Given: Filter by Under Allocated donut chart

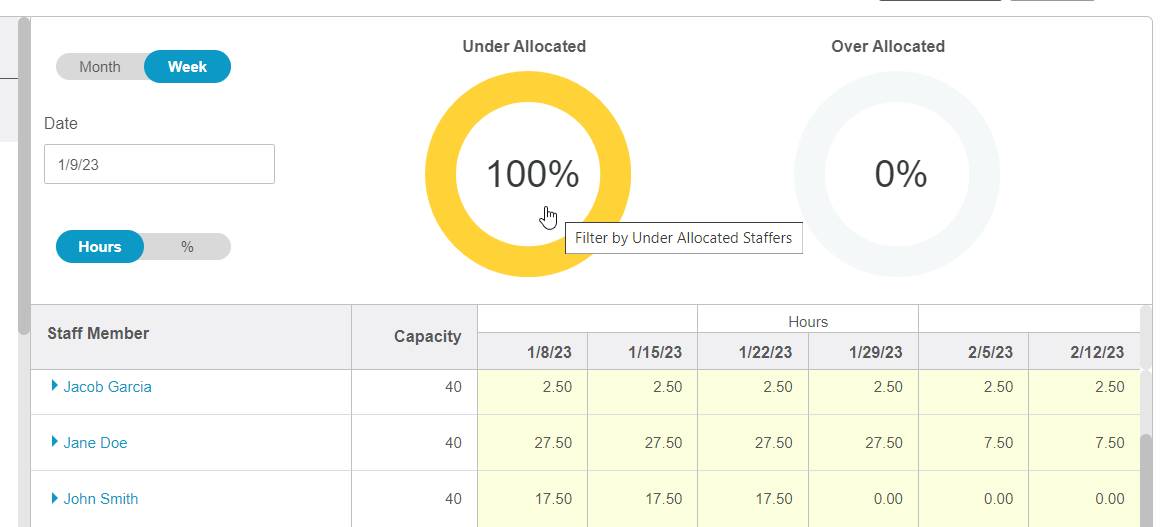Looking at the screenshot, I should coord(528,175).
